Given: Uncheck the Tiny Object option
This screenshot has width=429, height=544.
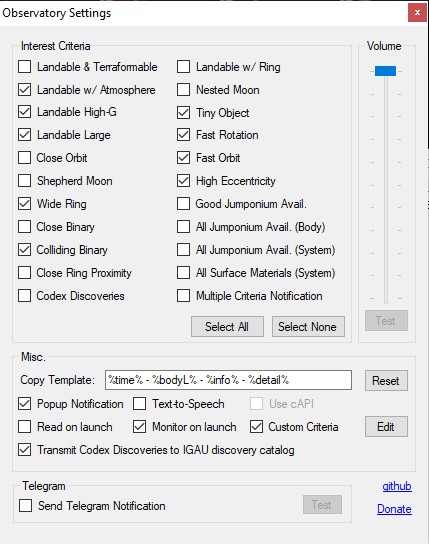Looking at the screenshot, I should [183, 112].
